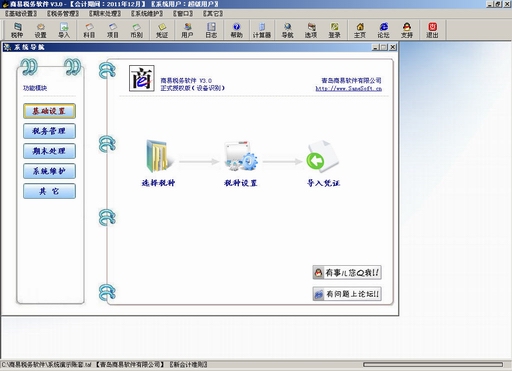Click the 支持 support toolbar icon
This screenshot has height=371, width=512.
click(407, 30)
